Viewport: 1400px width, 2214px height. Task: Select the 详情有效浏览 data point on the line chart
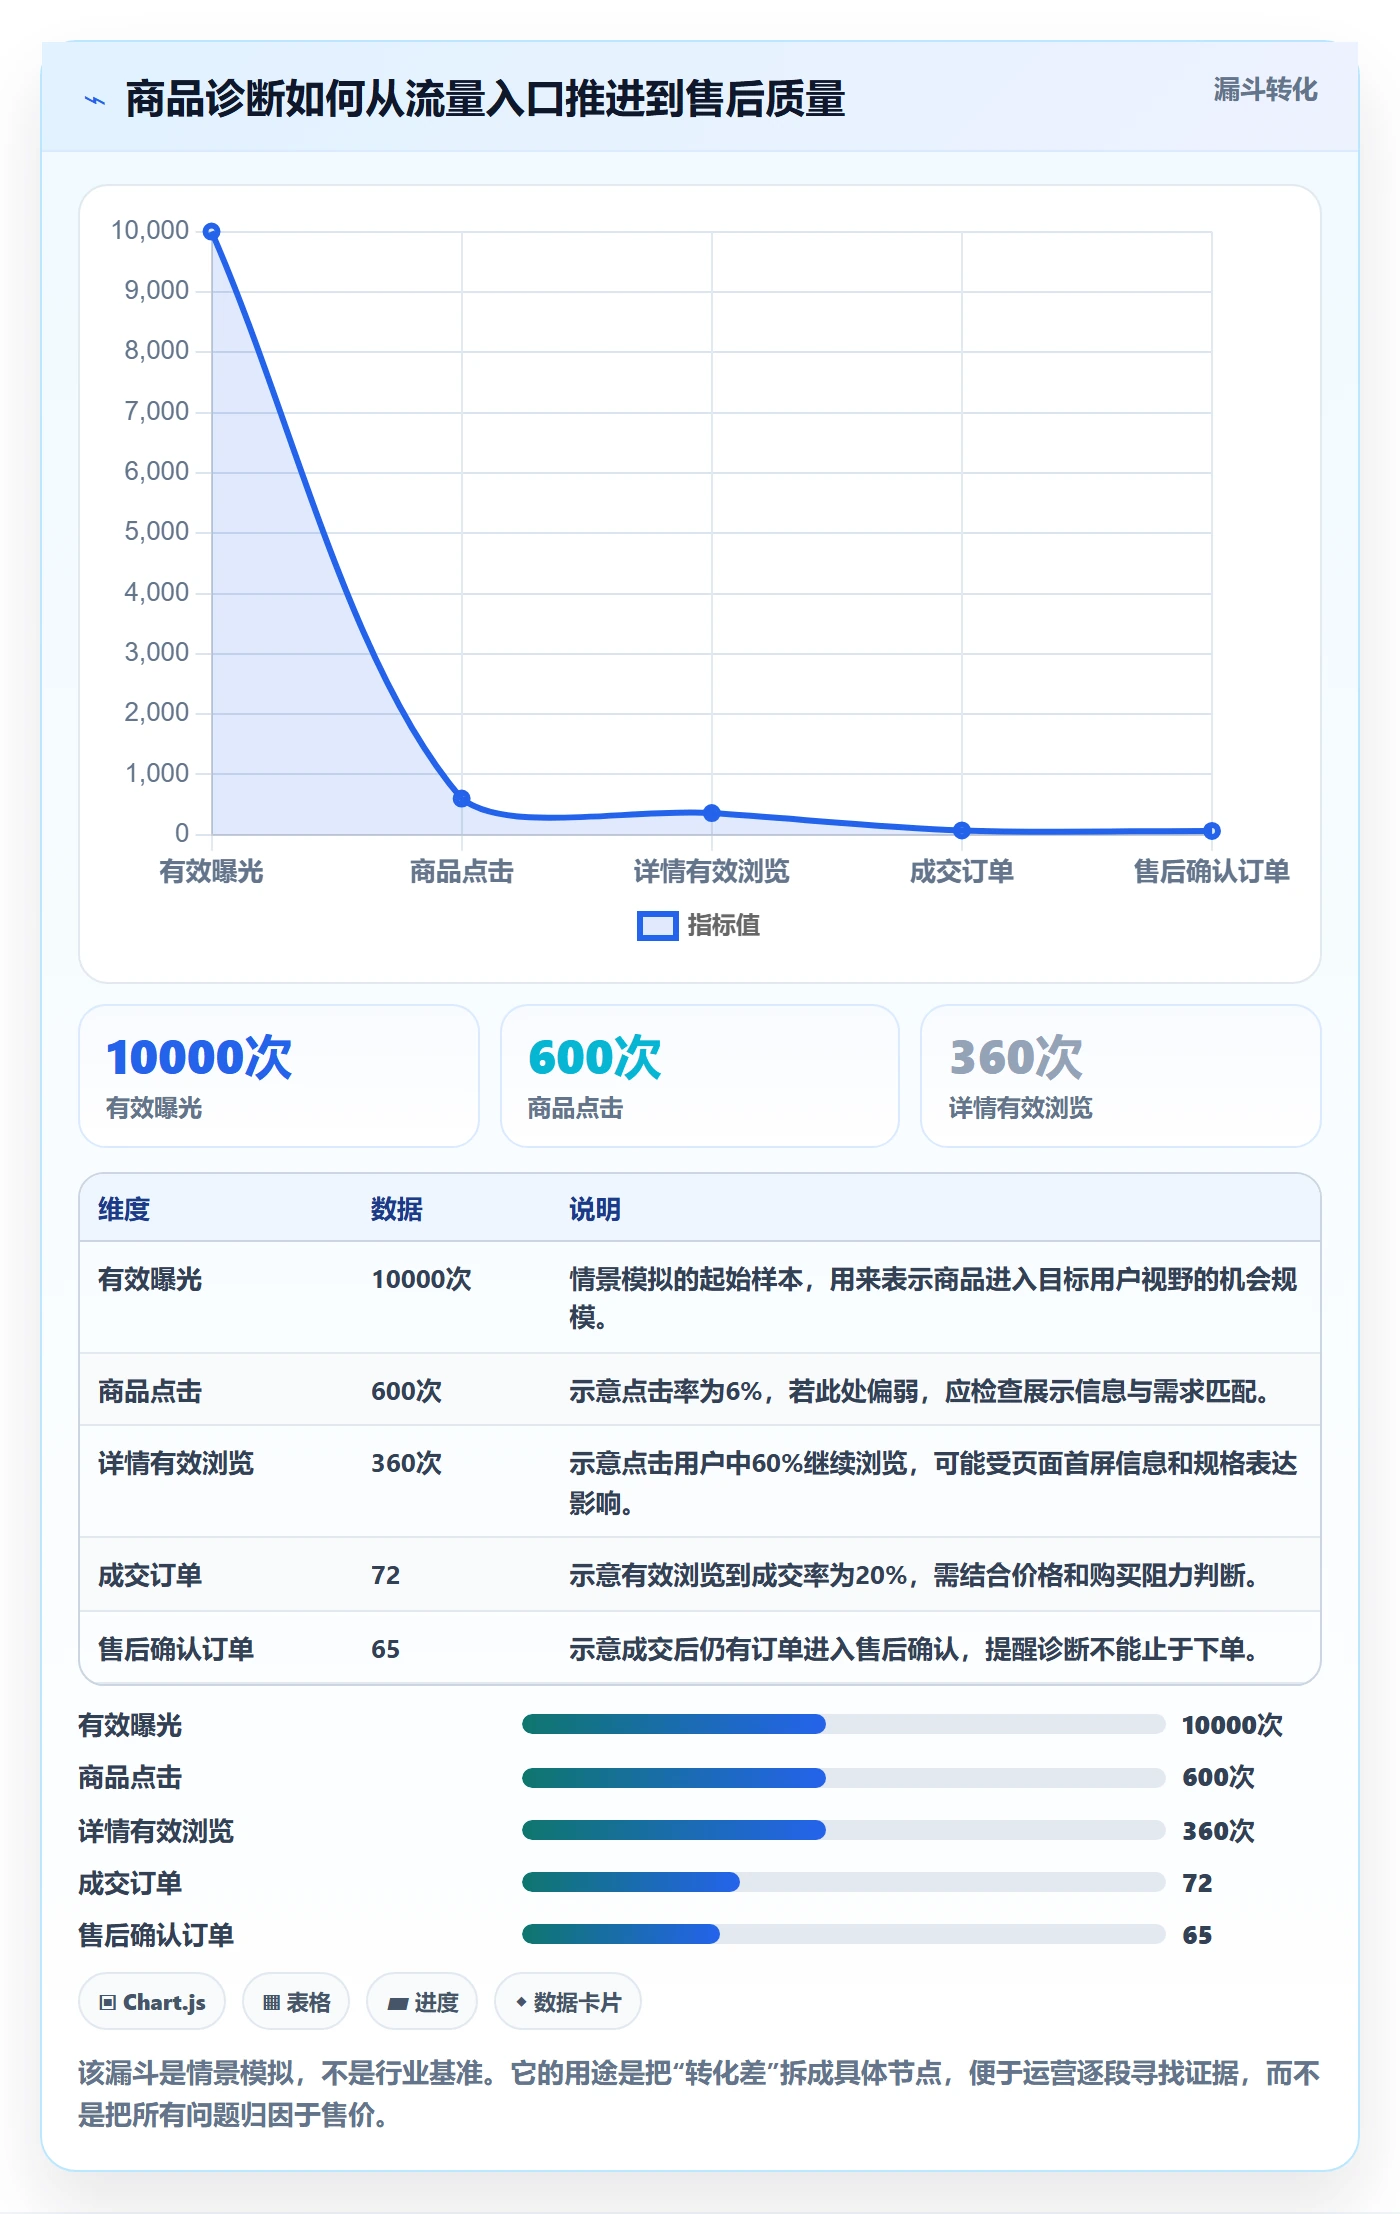pos(711,813)
